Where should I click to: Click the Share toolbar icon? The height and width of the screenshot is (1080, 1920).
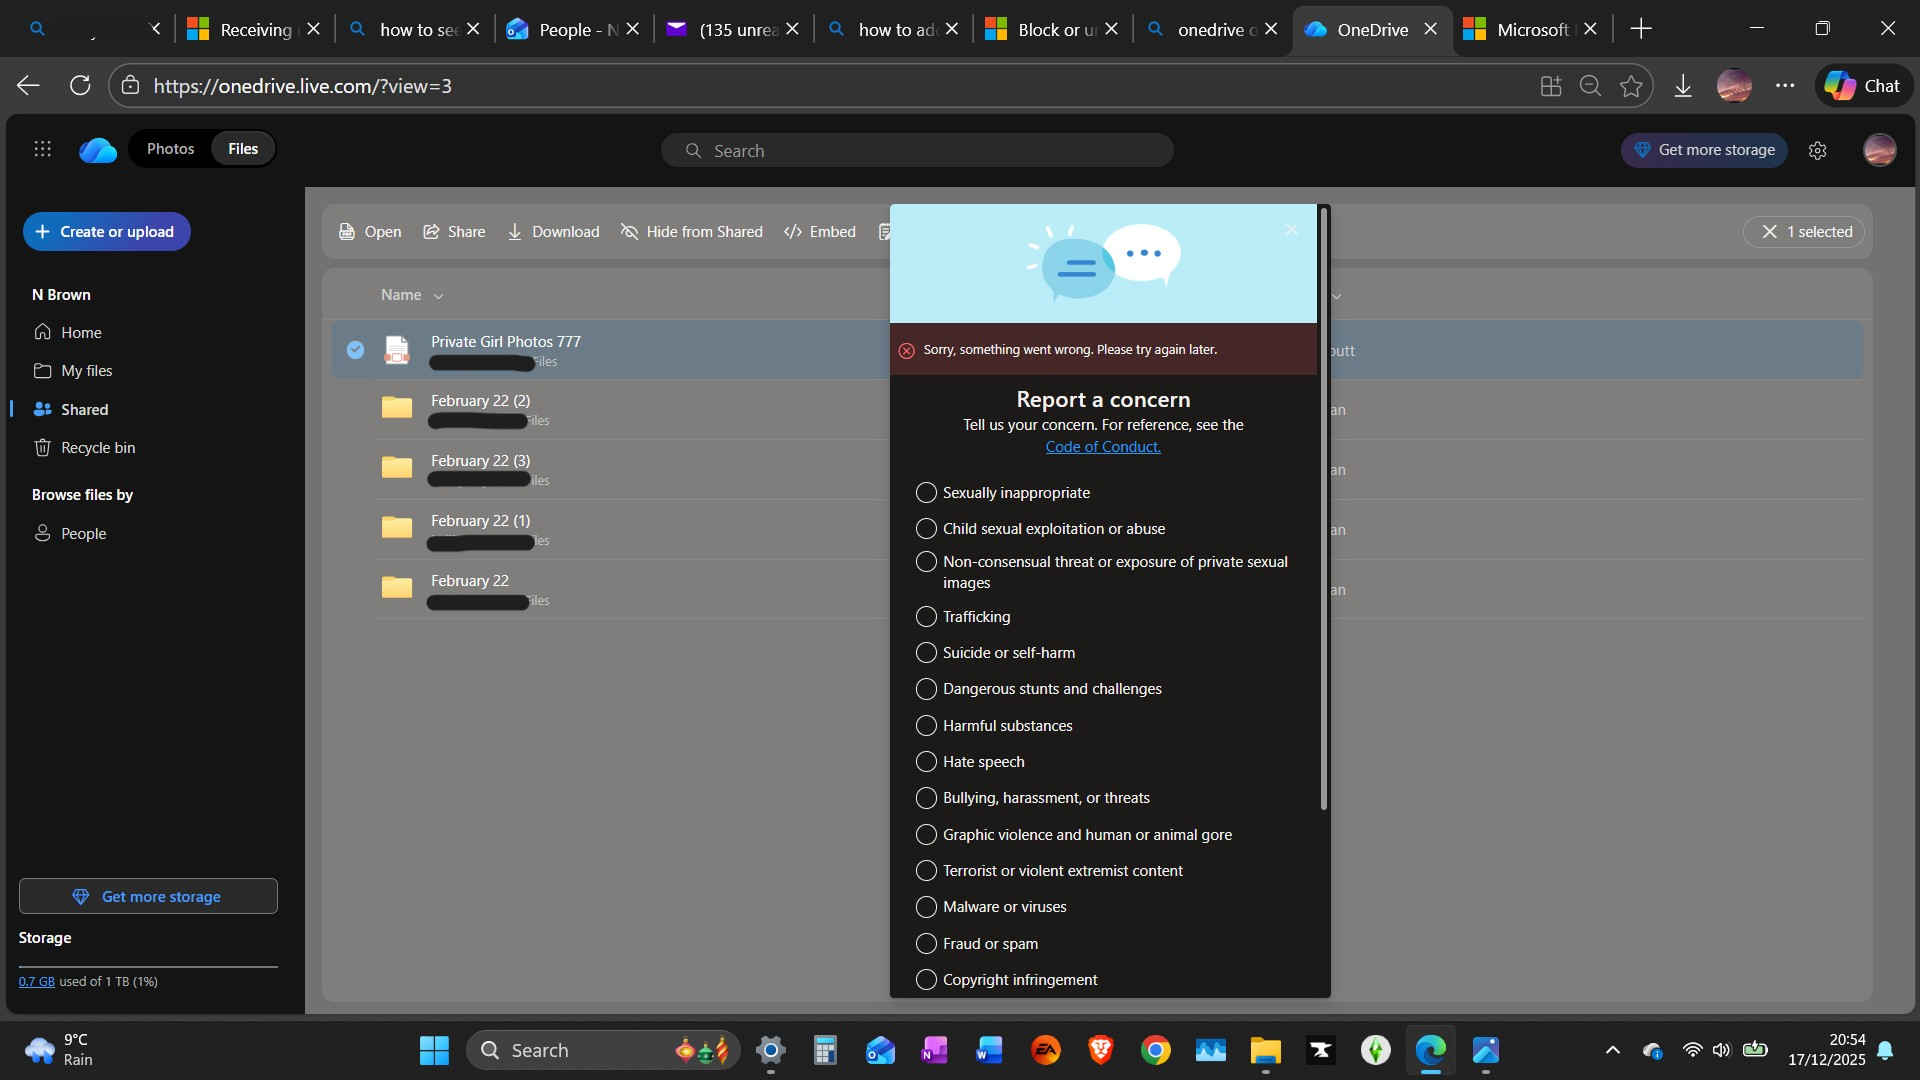pyautogui.click(x=432, y=232)
